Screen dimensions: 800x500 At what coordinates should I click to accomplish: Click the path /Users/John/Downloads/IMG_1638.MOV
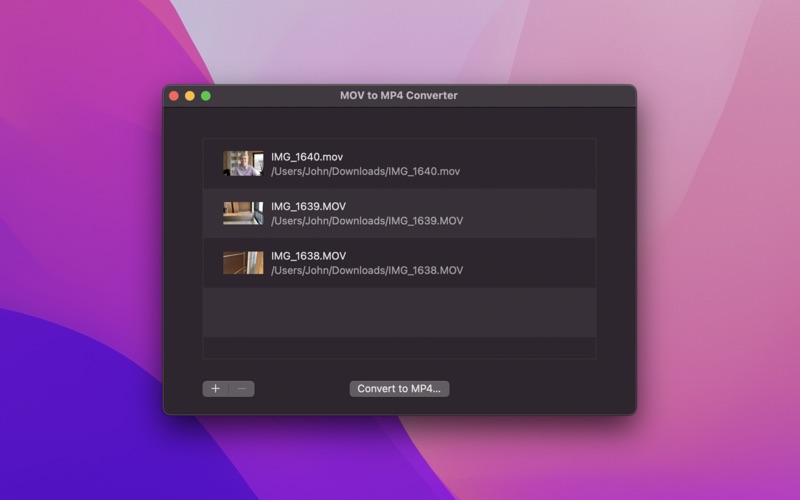point(367,270)
